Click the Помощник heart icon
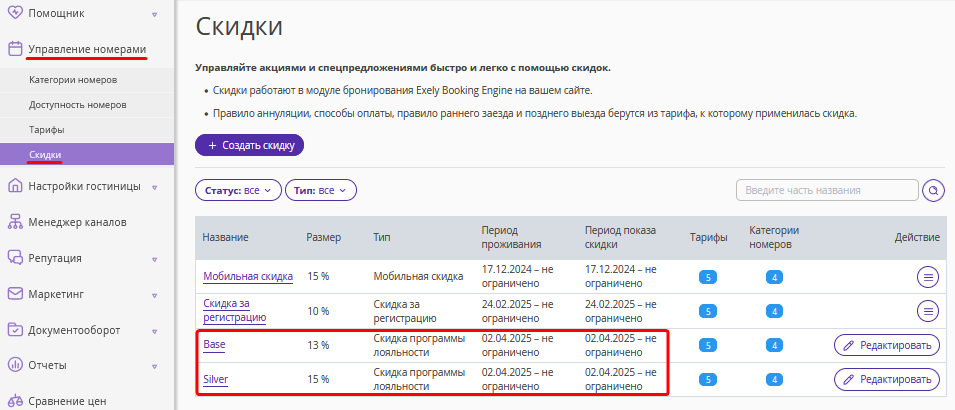The image size is (955, 410). point(15,13)
